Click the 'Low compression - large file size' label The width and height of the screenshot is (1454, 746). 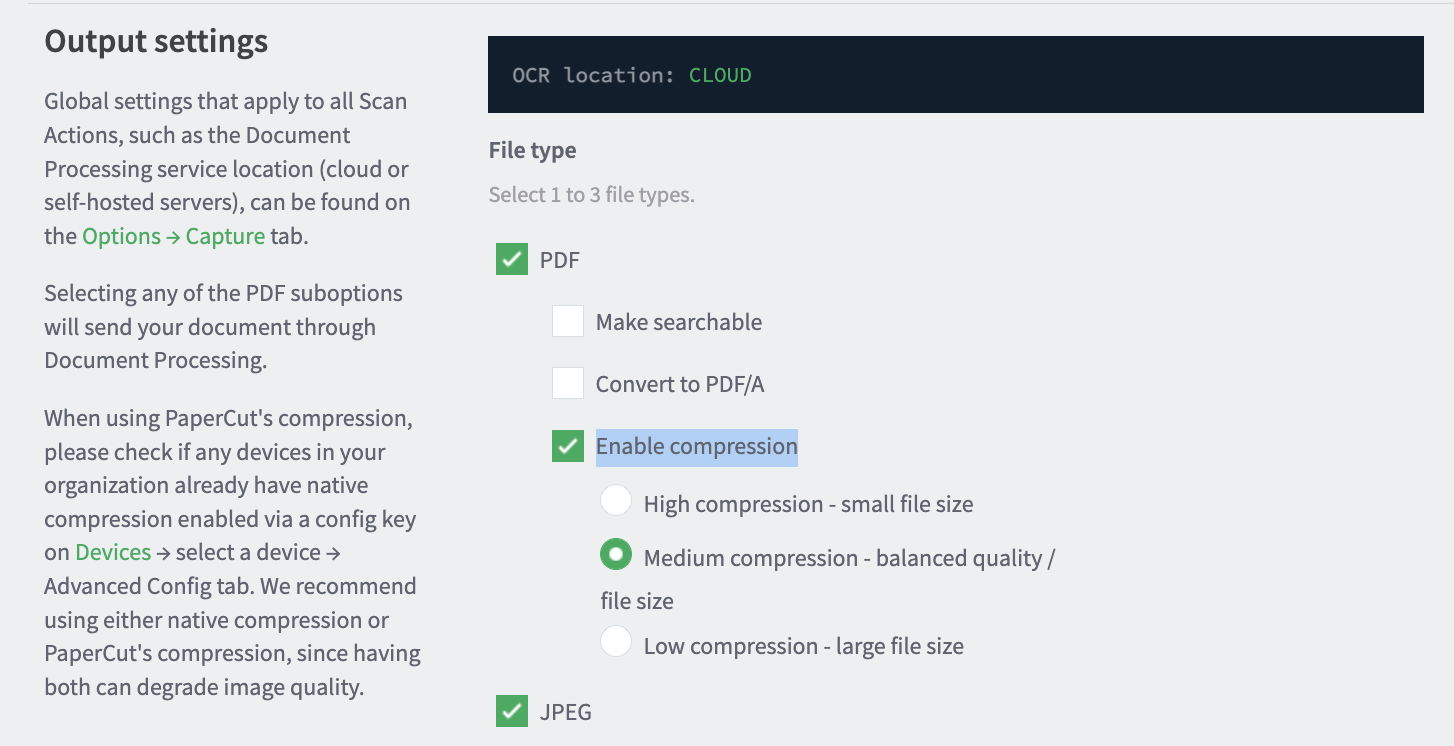804,646
